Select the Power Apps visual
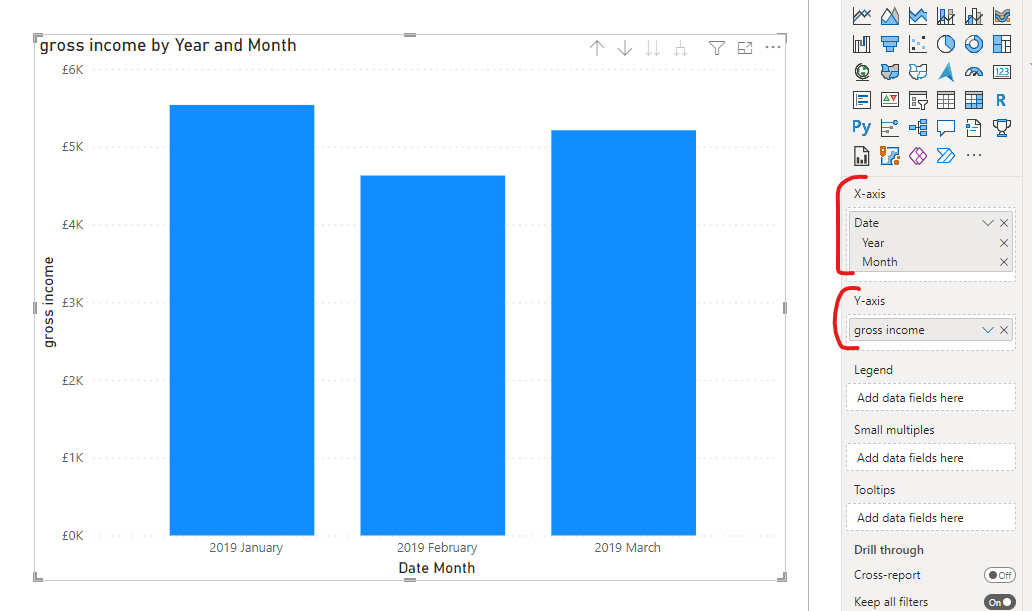 click(917, 156)
